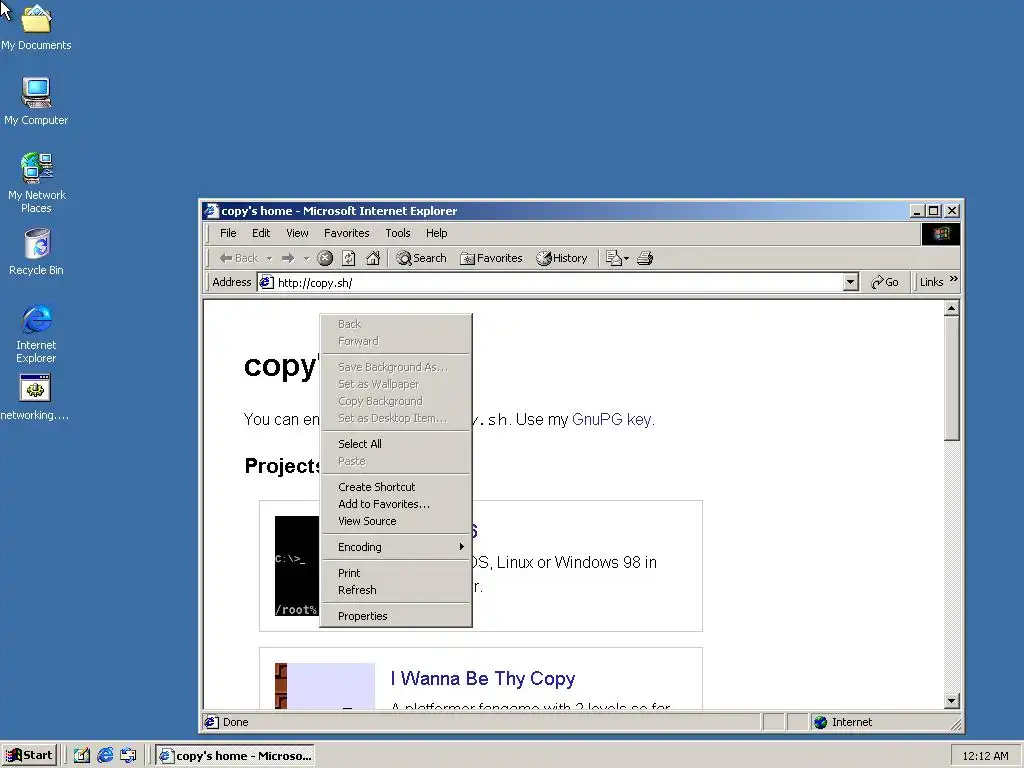Open the Tools menu
1024x768 pixels.
click(398, 233)
